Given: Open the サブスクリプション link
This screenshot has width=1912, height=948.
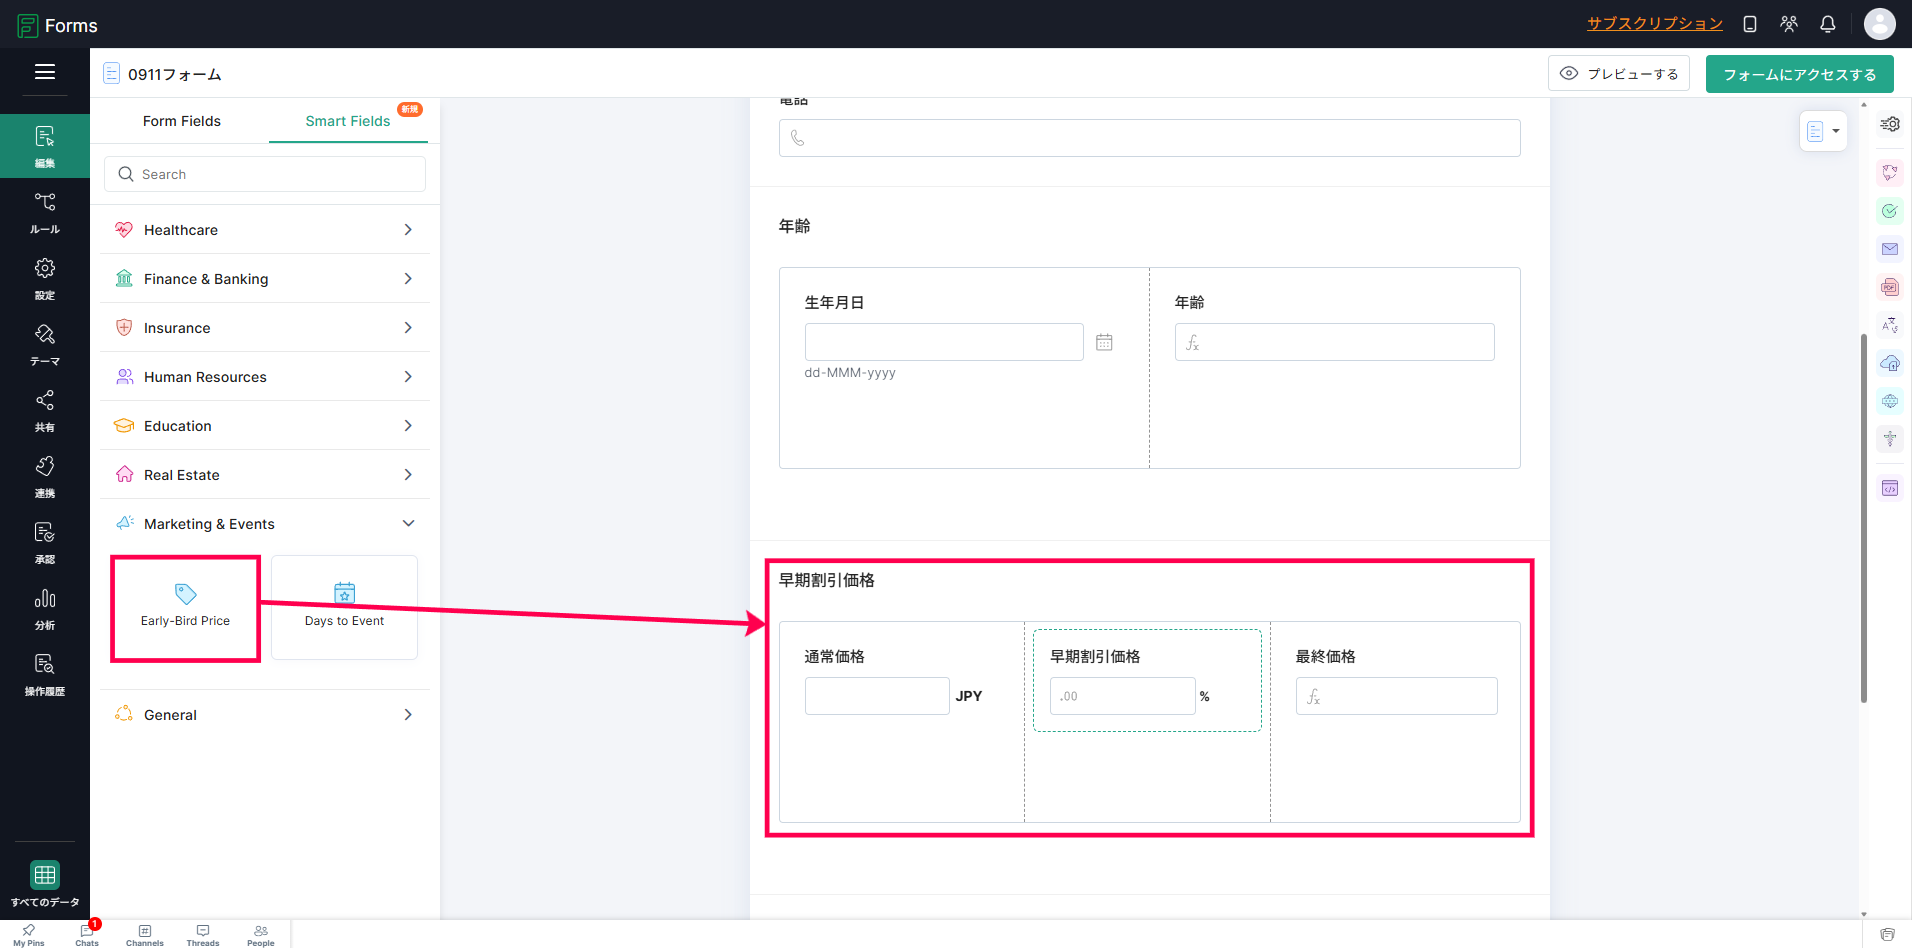Looking at the screenshot, I should tap(1655, 24).
